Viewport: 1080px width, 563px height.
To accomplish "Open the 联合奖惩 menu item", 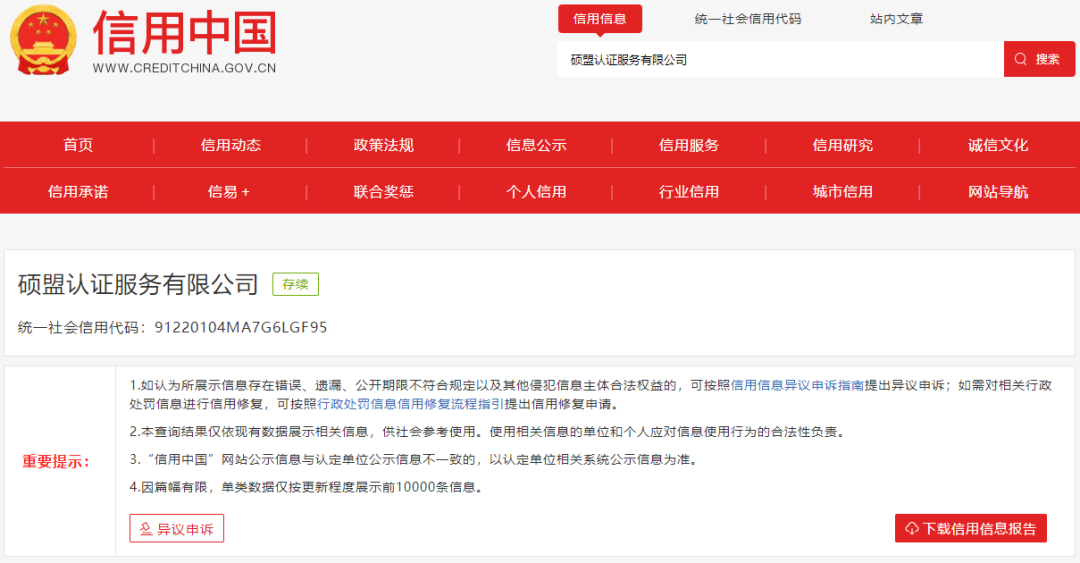I will (384, 192).
